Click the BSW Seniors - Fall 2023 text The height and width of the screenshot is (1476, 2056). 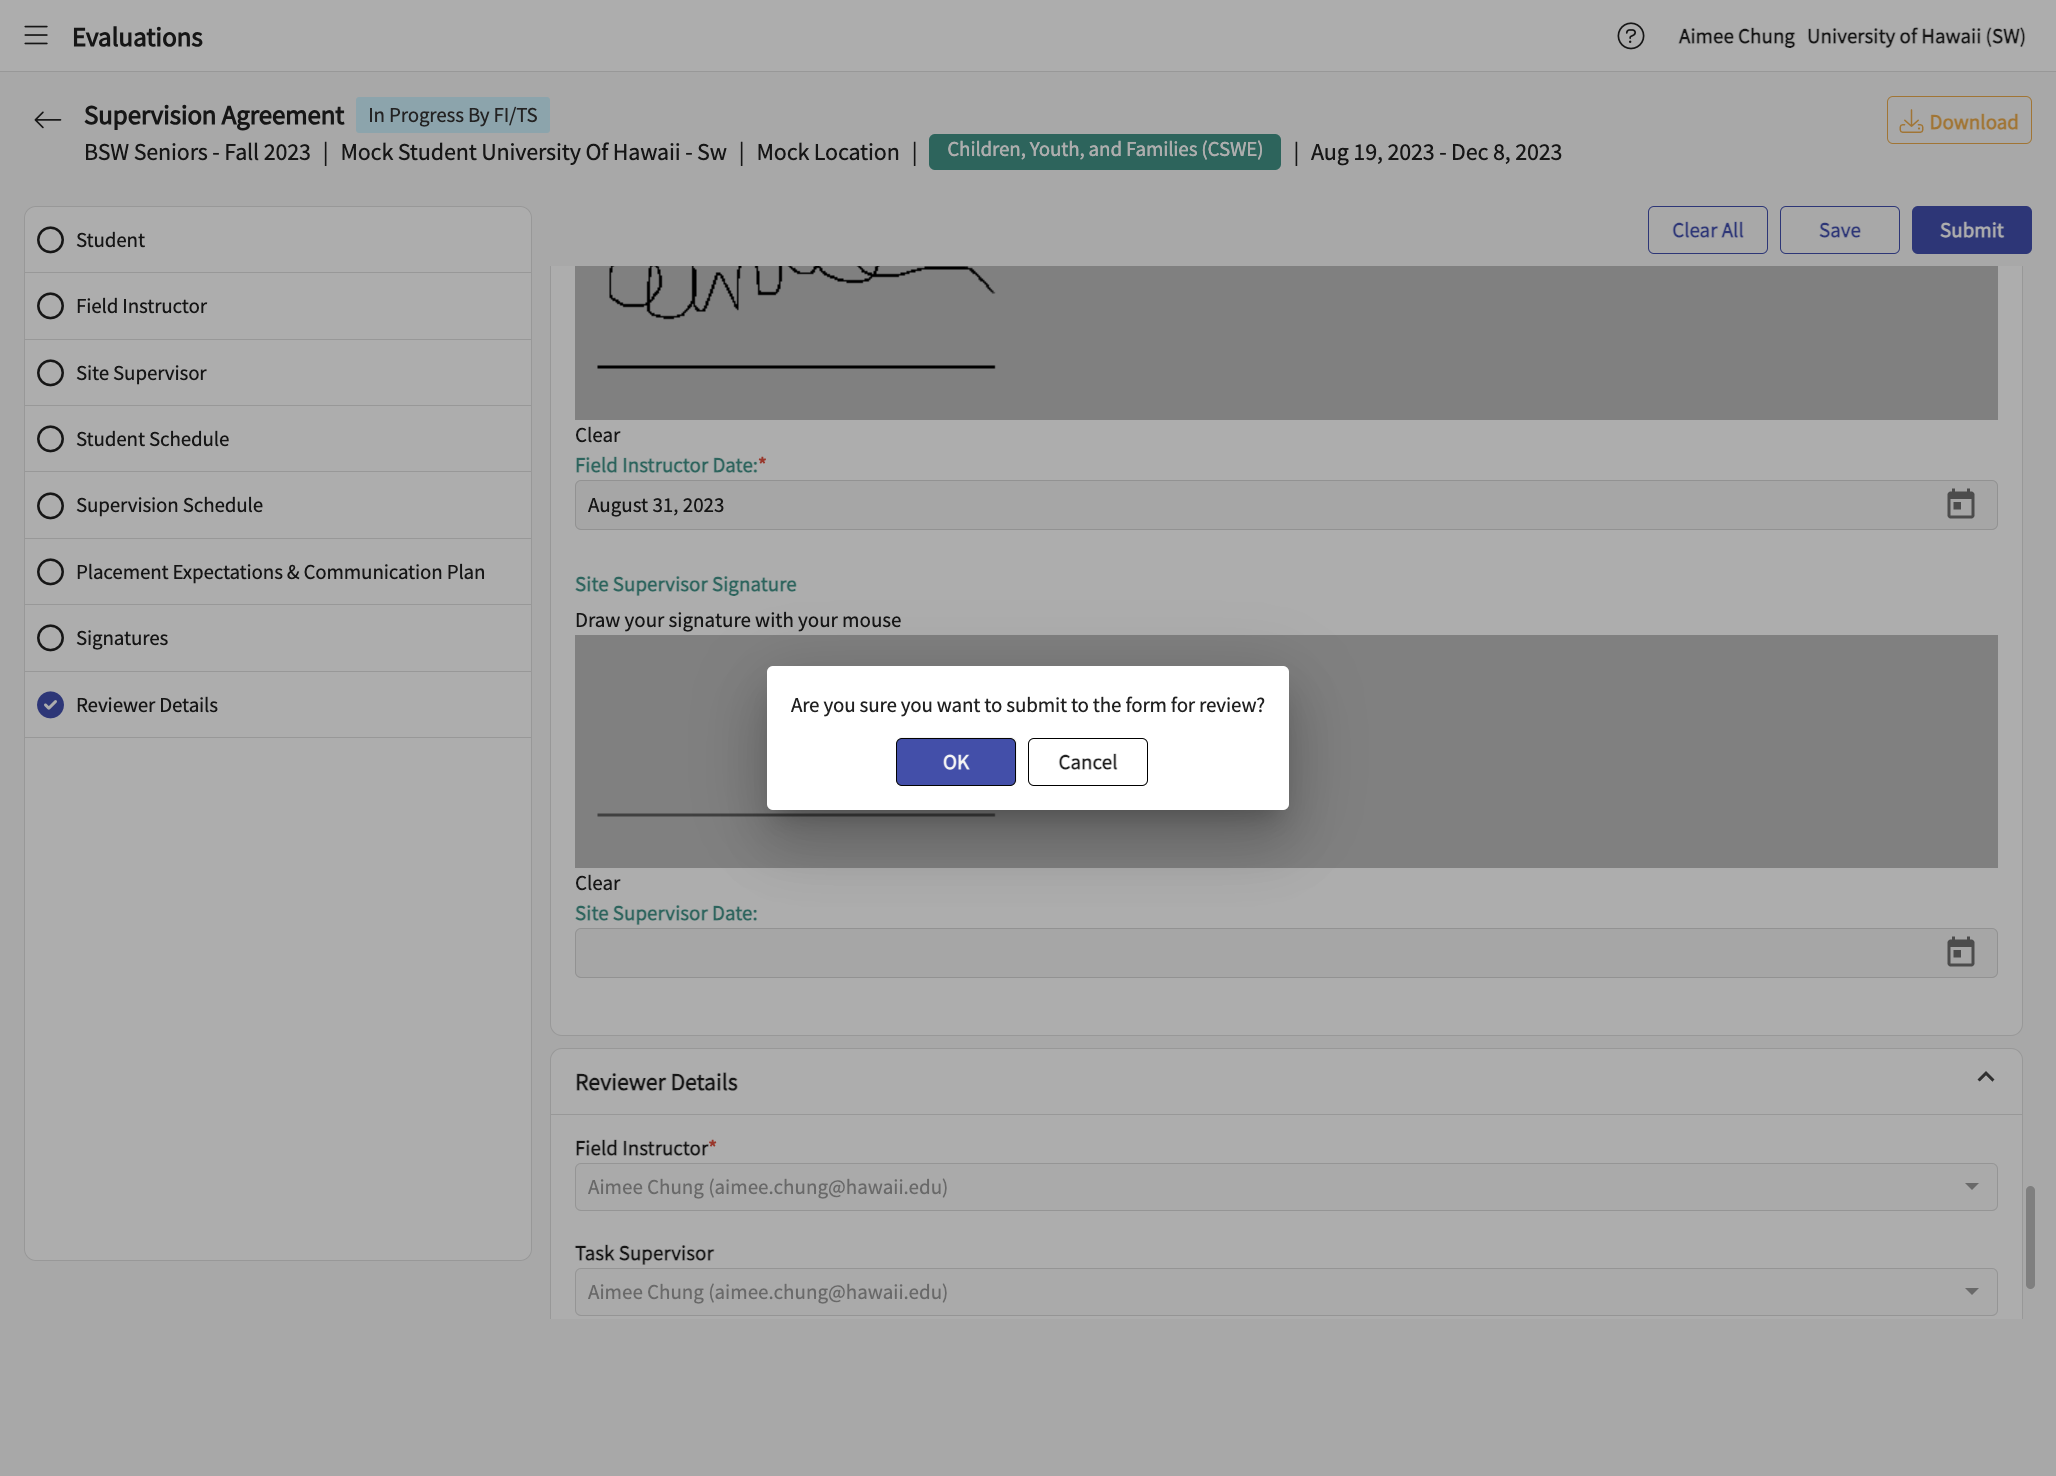pyautogui.click(x=197, y=152)
